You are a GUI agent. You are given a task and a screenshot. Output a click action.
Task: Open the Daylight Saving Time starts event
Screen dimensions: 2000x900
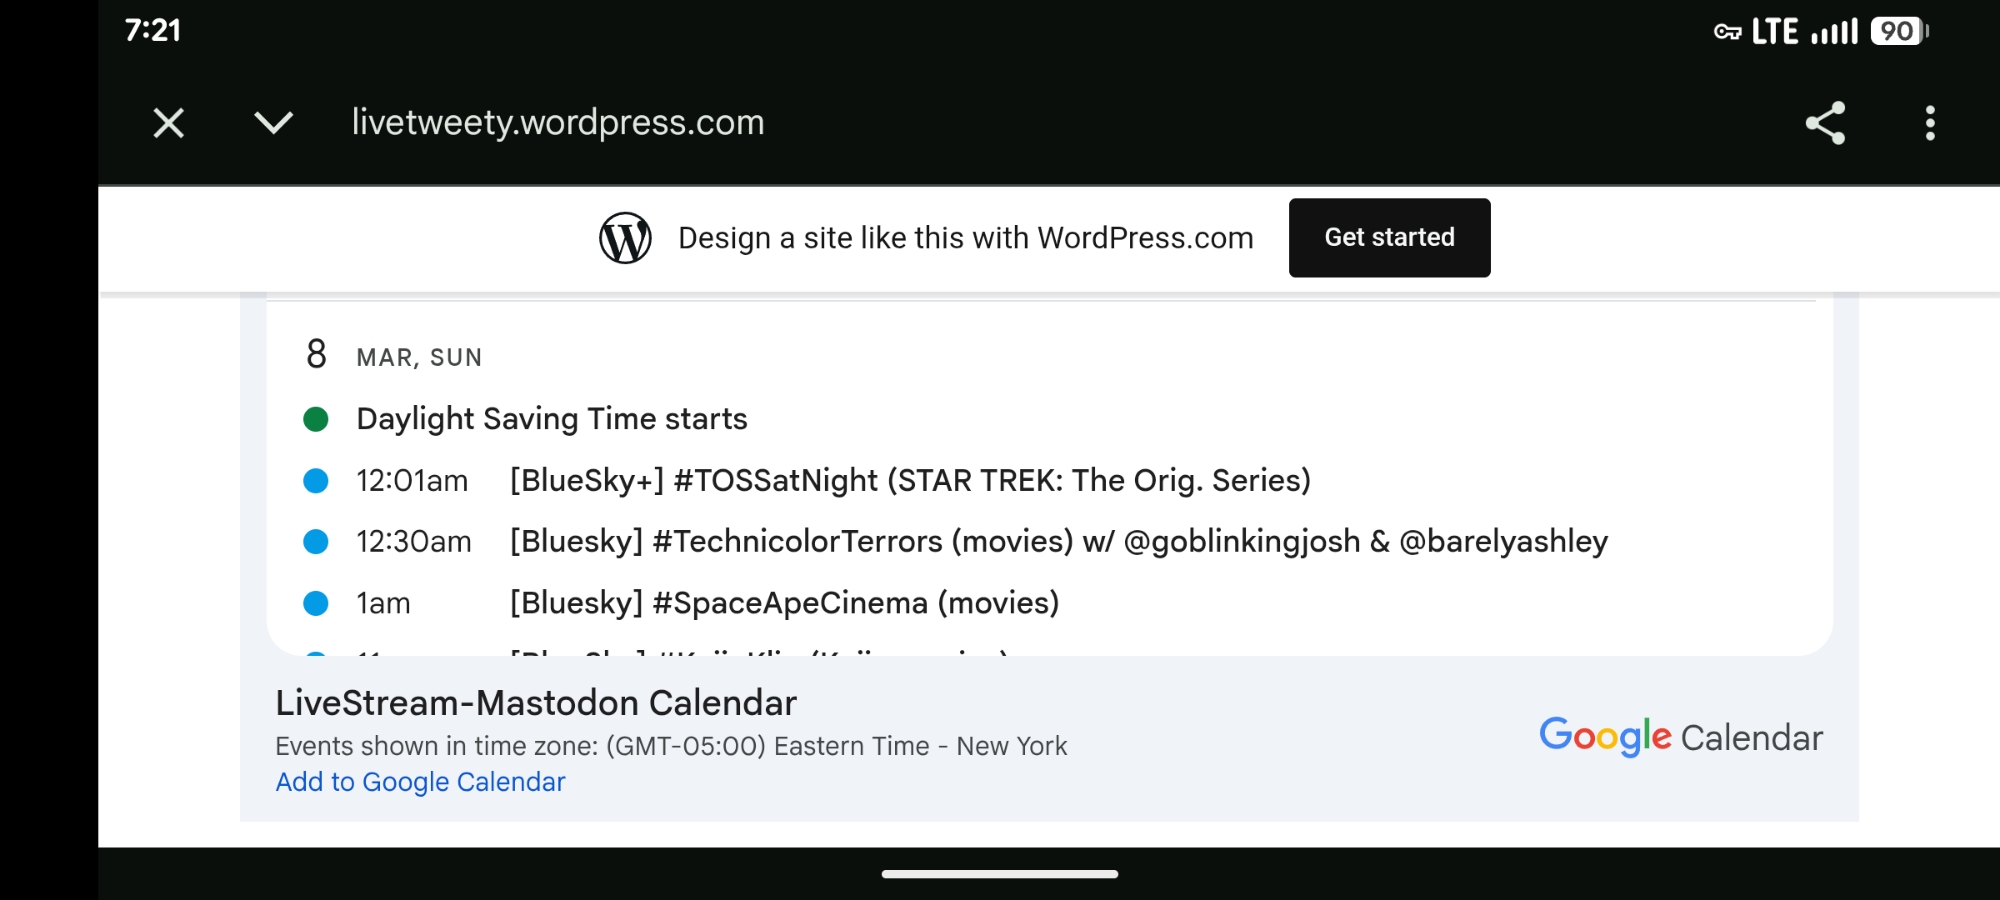tap(552, 419)
